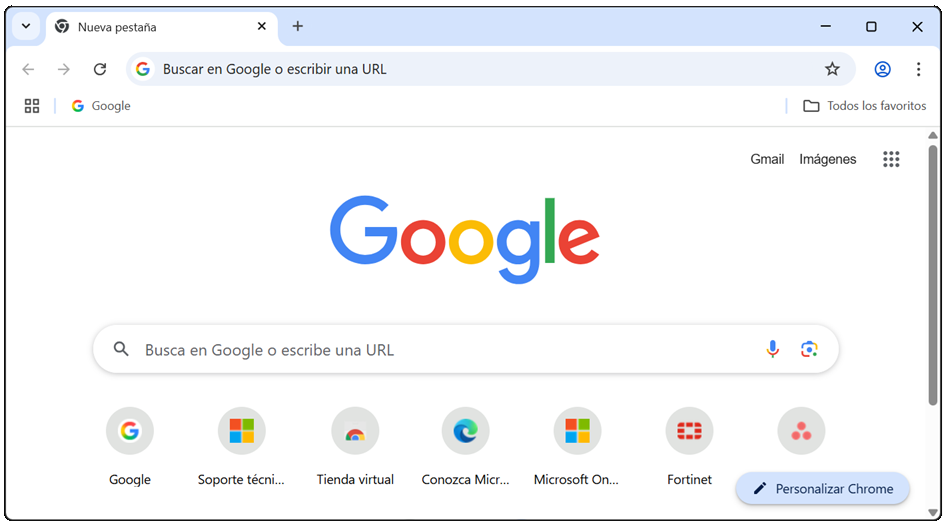The height and width of the screenshot is (525, 945).
Task: Open the Microsoft On... shortcut tile
Action: pyautogui.click(x=577, y=446)
